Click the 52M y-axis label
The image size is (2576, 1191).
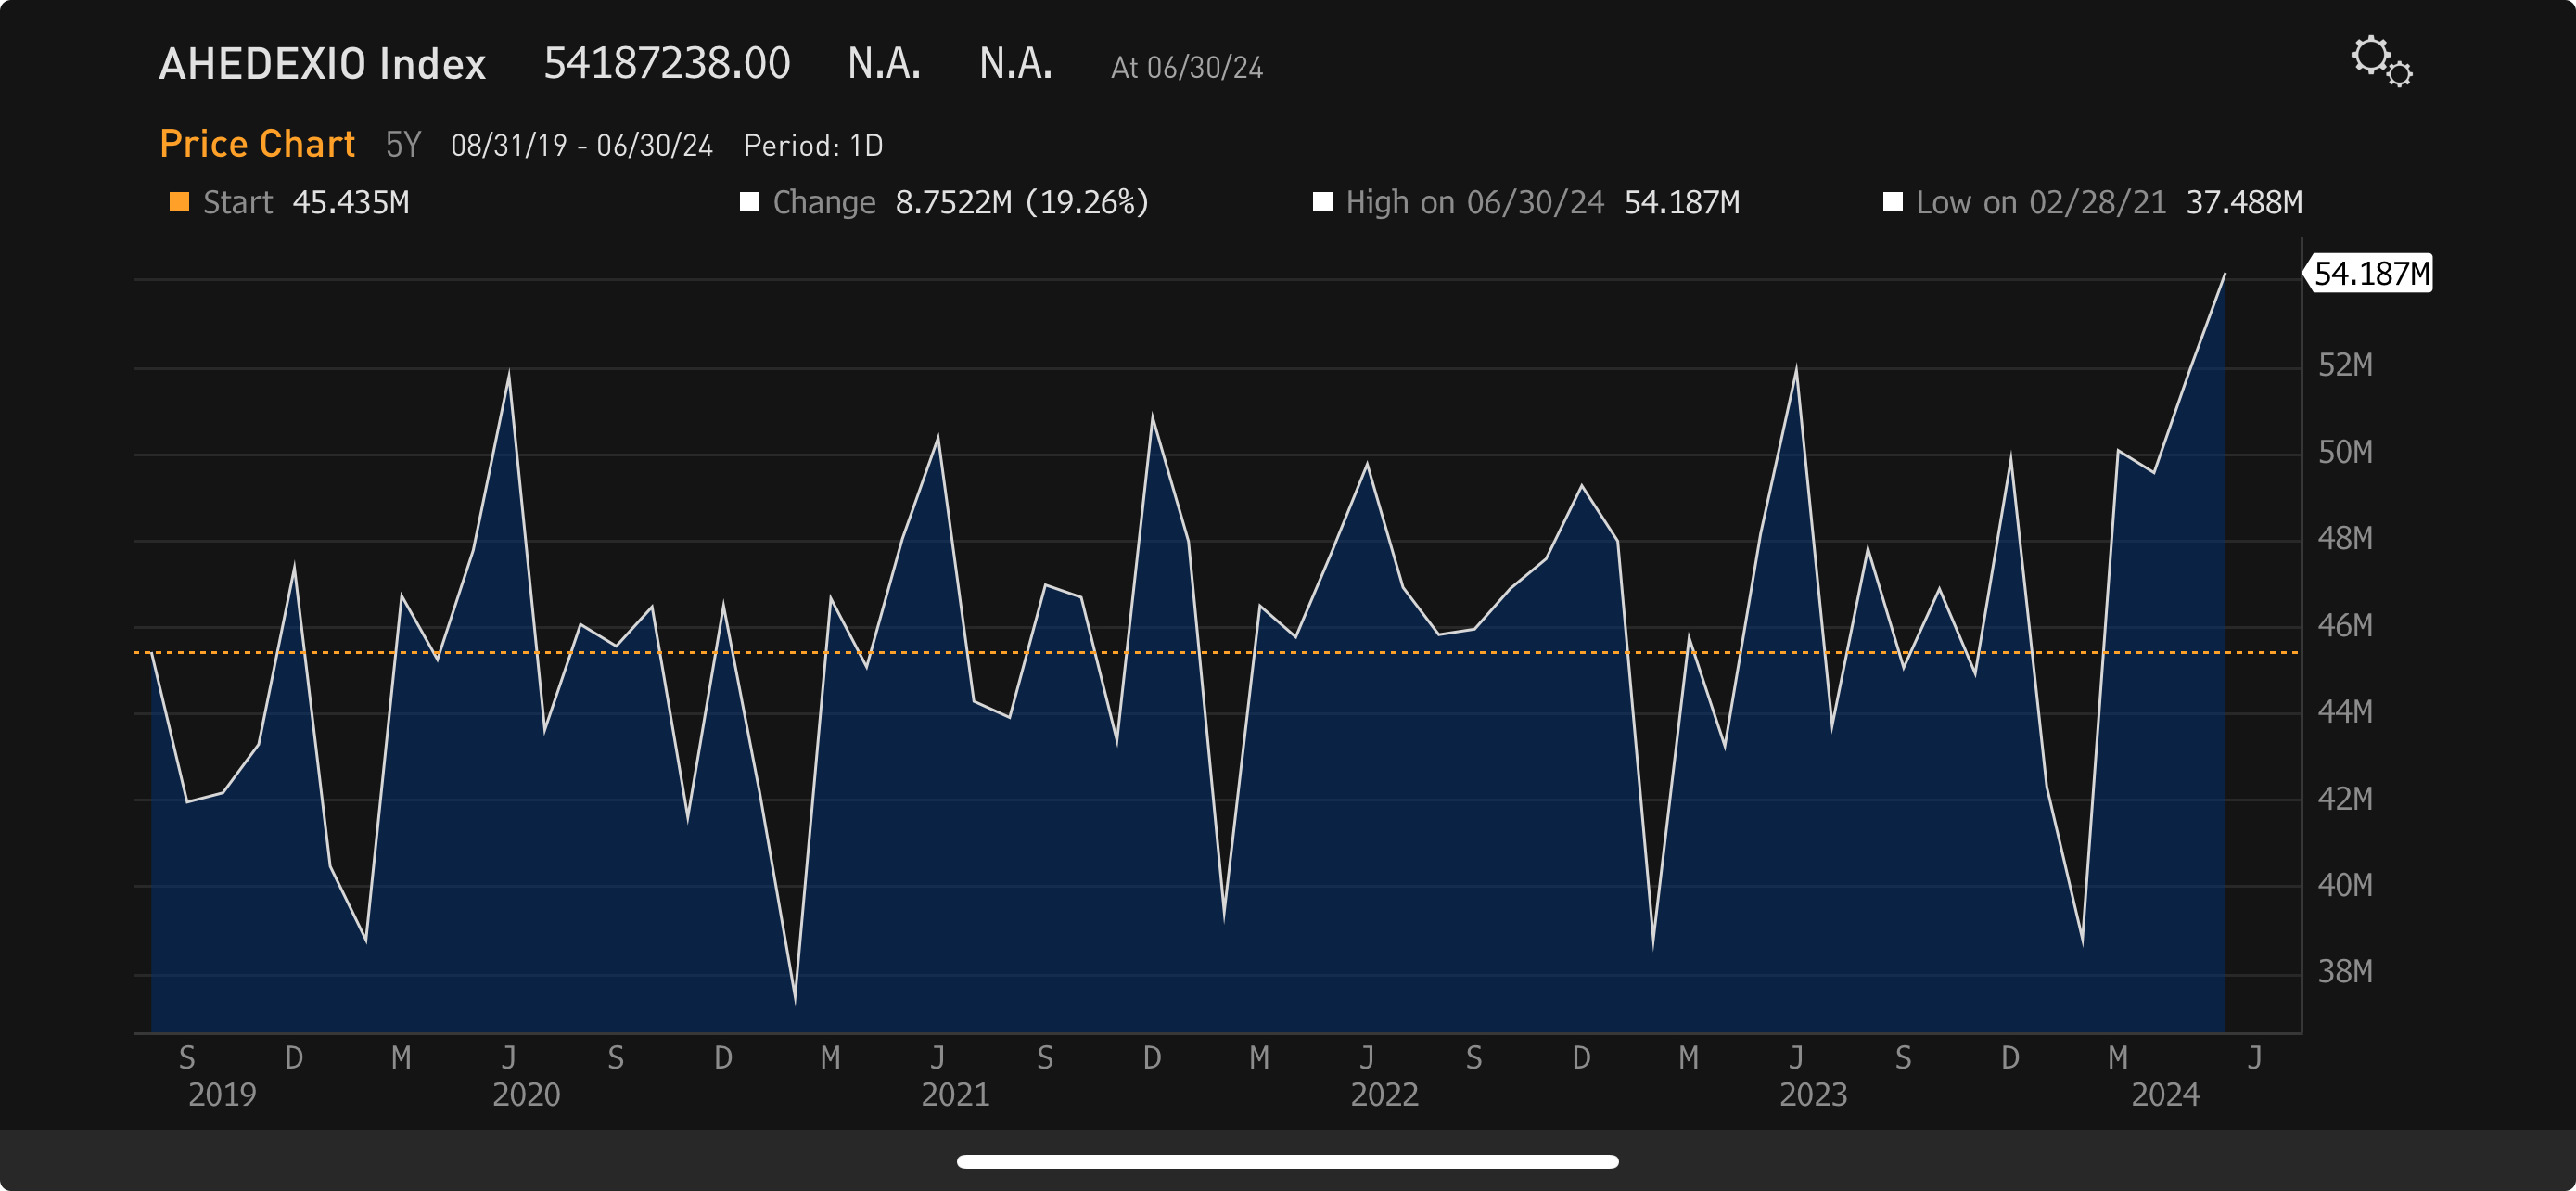pos(2344,365)
